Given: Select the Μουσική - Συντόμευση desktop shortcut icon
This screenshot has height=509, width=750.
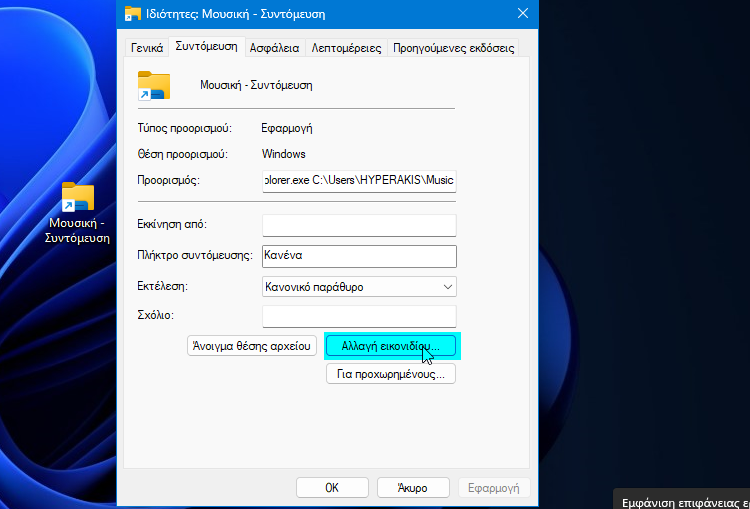Looking at the screenshot, I should pyautogui.click(x=77, y=213).
